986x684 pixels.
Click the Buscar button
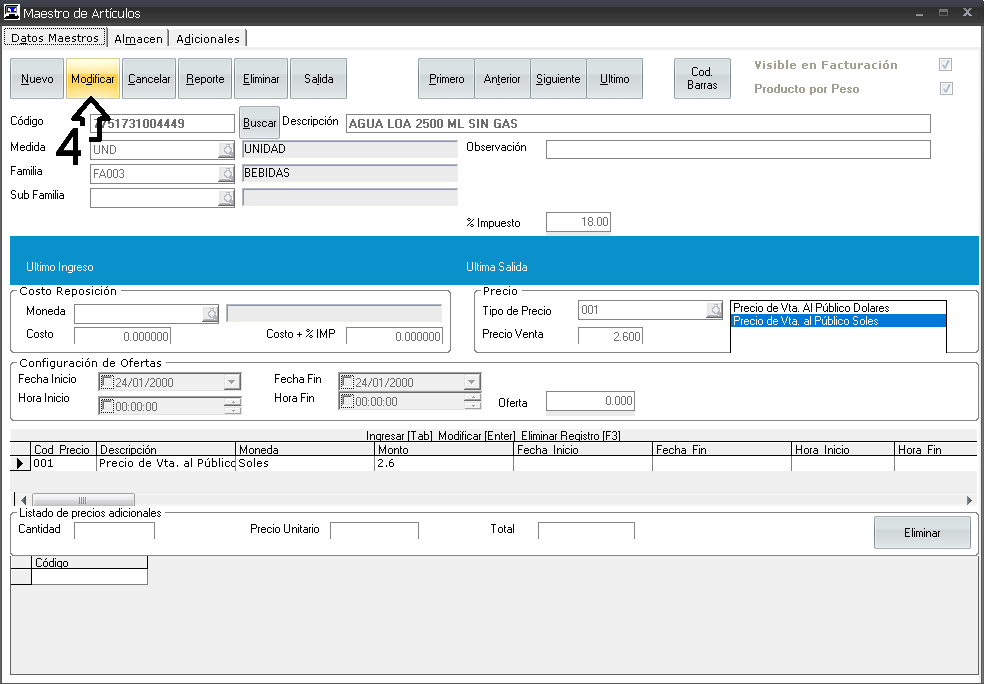pos(259,123)
